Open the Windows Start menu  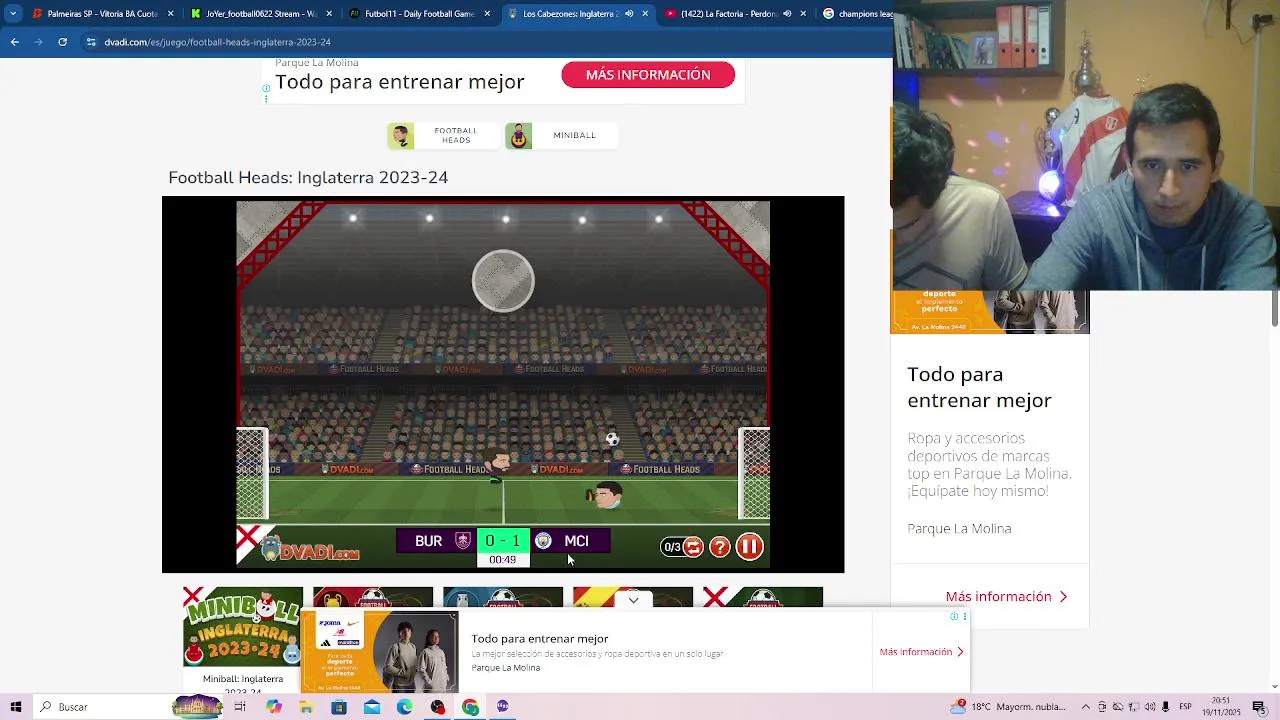(15, 707)
